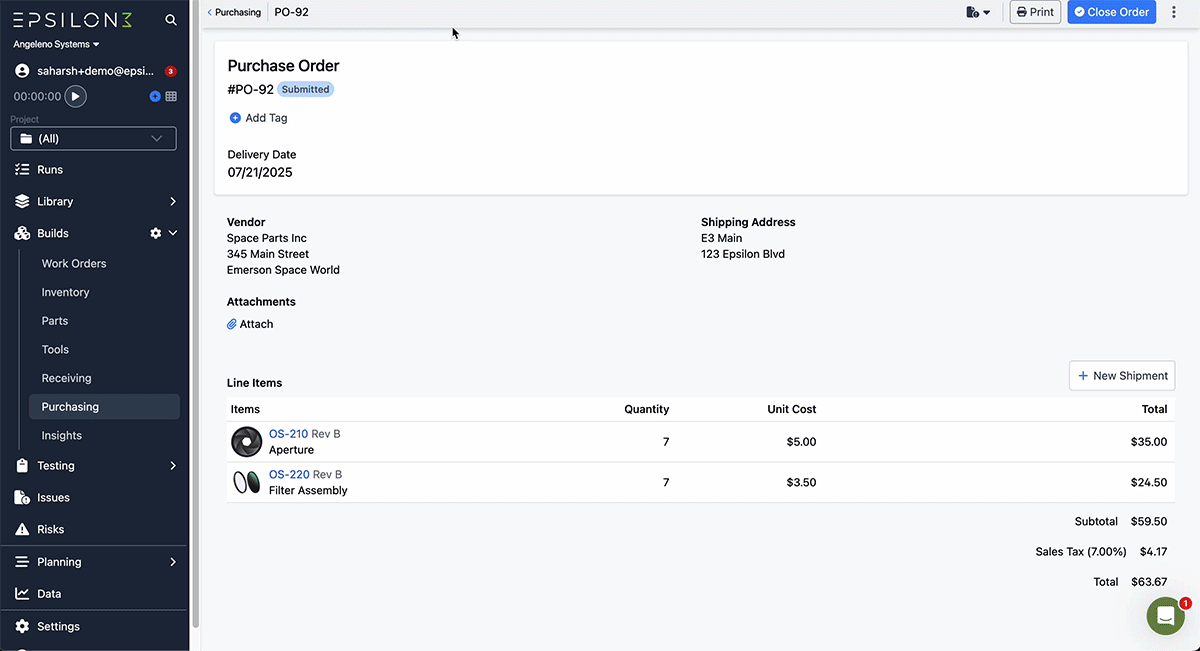Click the $63.67 total amount

pos(1148,582)
